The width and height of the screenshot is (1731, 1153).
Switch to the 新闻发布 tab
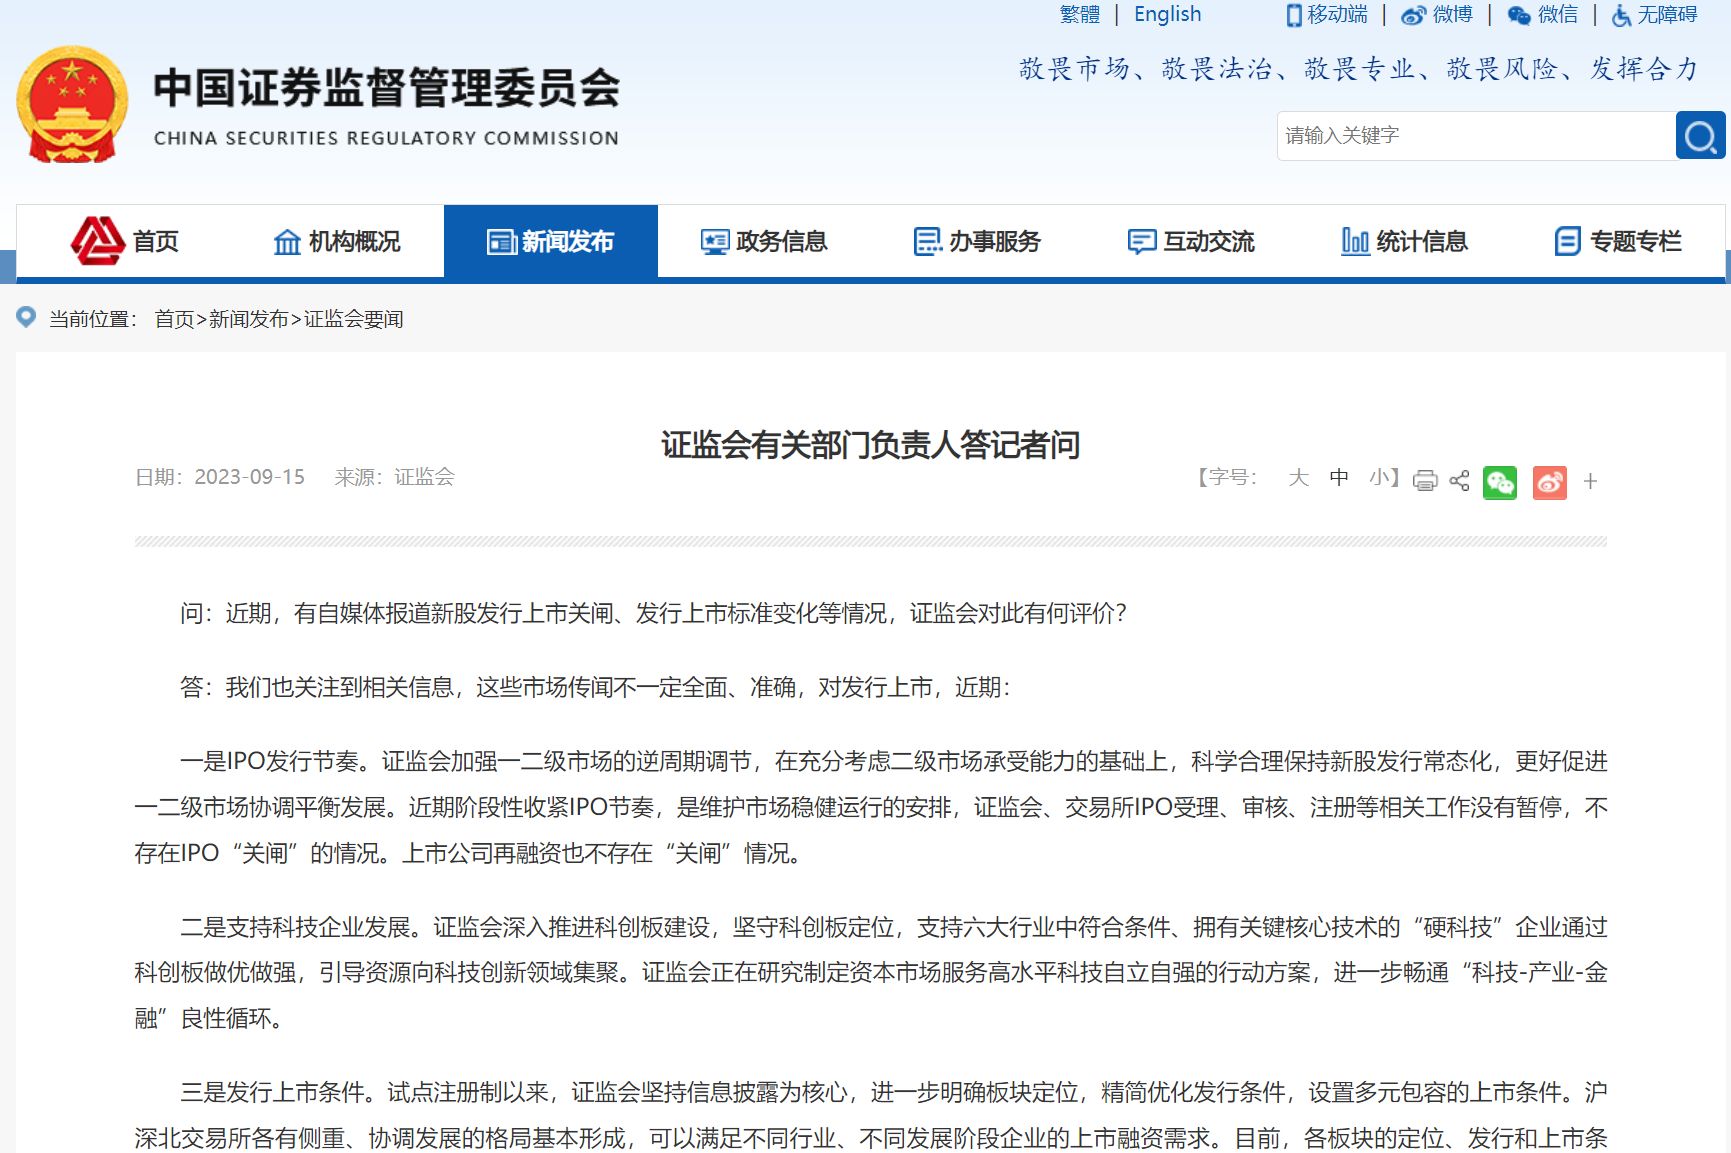pos(550,241)
